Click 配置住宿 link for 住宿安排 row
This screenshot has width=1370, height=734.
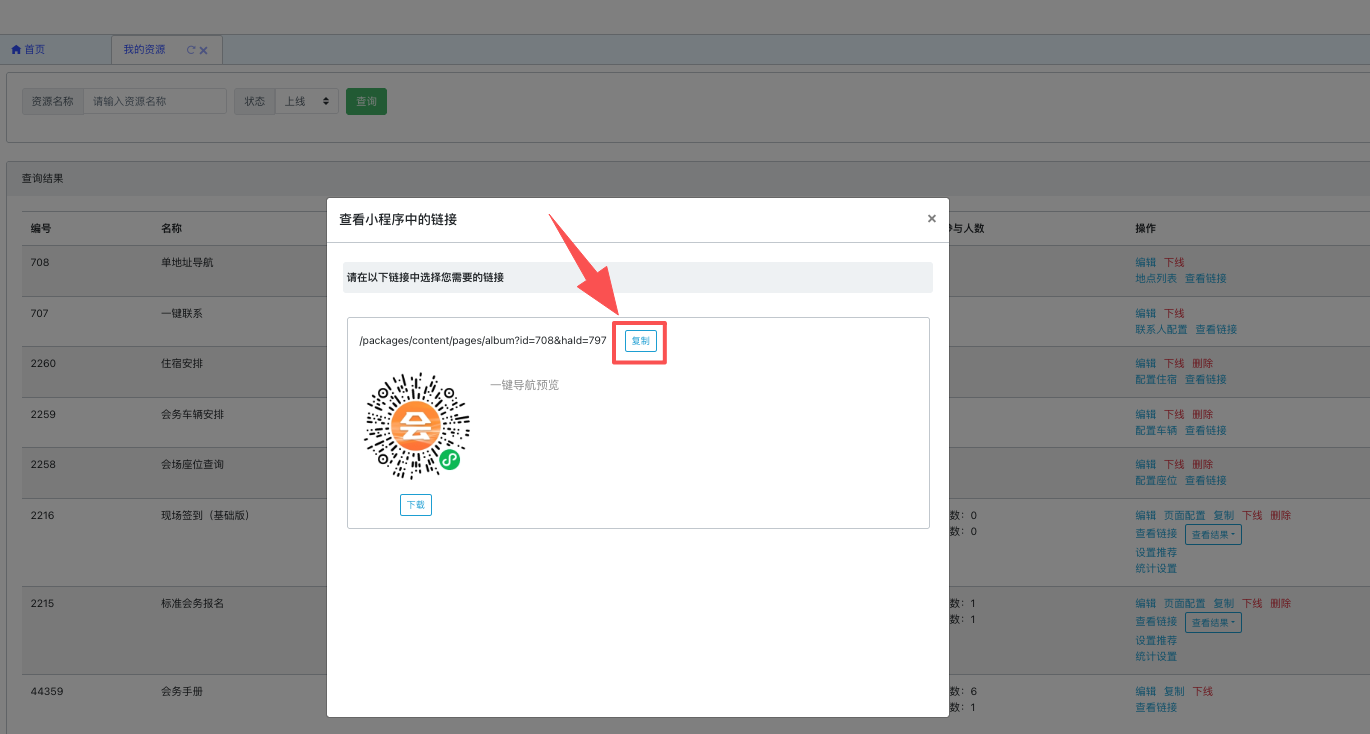pyautogui.click(x=1155, y=380)
